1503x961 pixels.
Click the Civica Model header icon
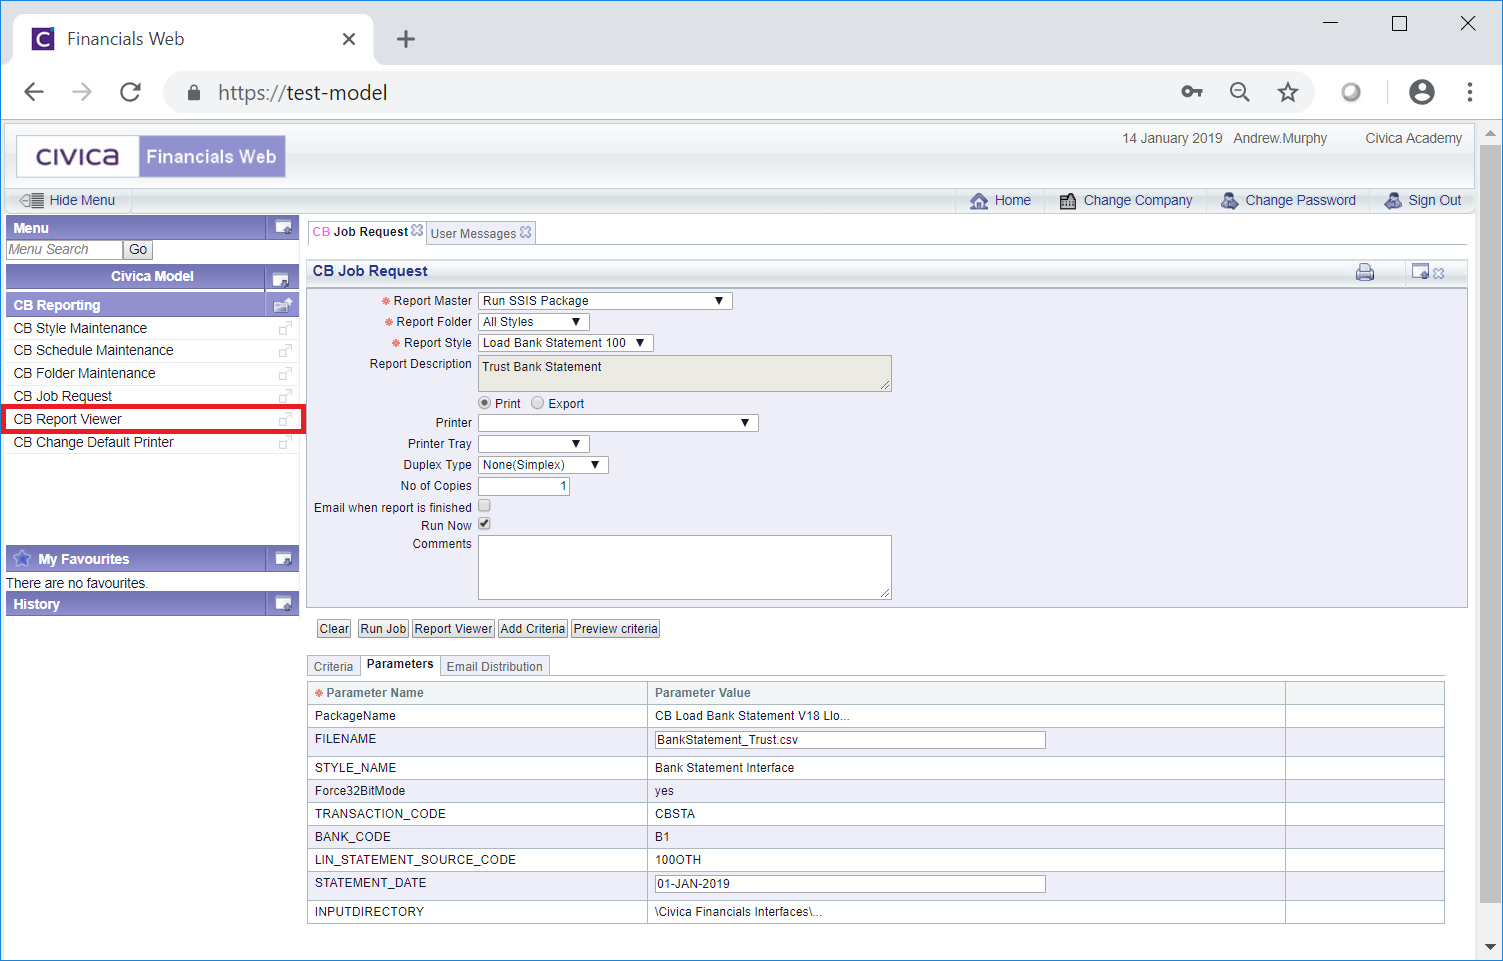280,278
